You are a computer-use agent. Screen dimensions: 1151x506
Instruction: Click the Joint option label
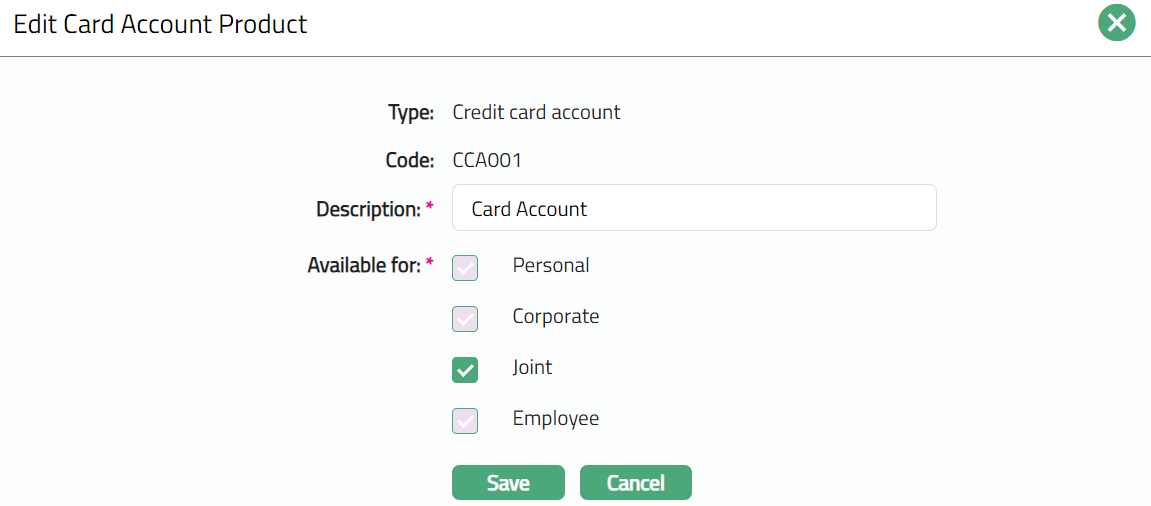[532, 368]
